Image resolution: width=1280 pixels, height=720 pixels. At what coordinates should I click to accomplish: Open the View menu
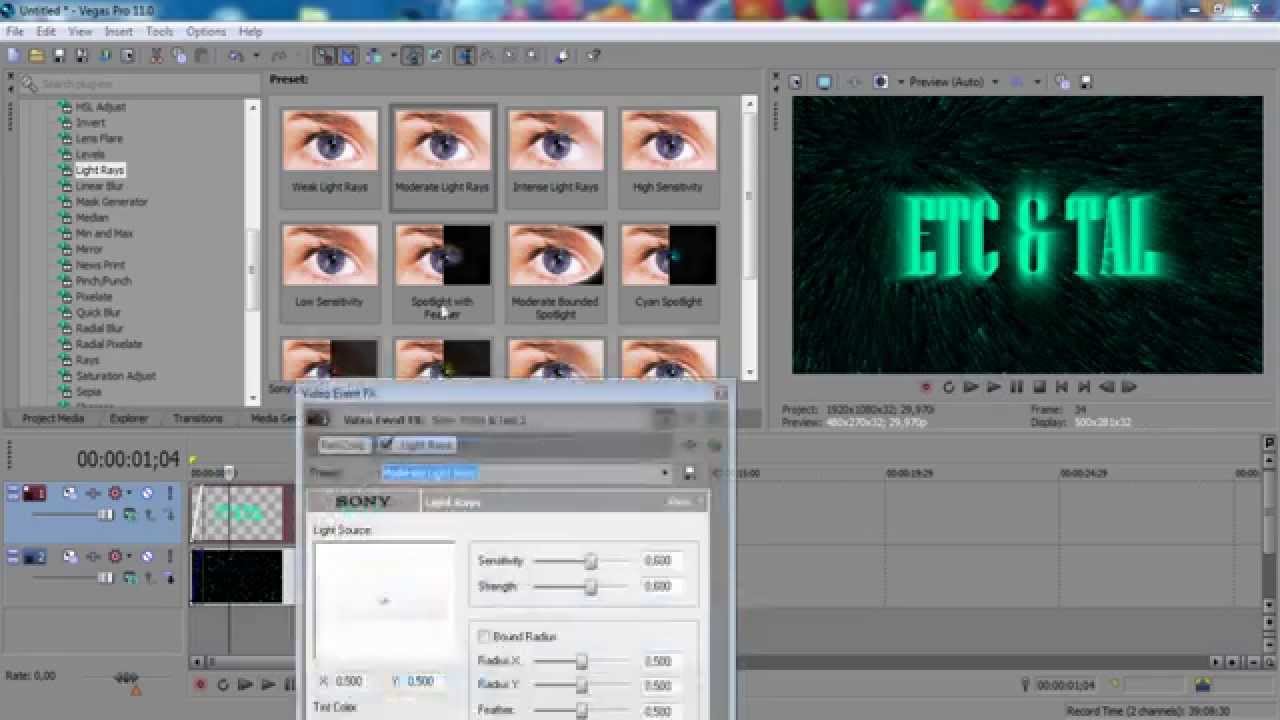click(x=80, y=32)
